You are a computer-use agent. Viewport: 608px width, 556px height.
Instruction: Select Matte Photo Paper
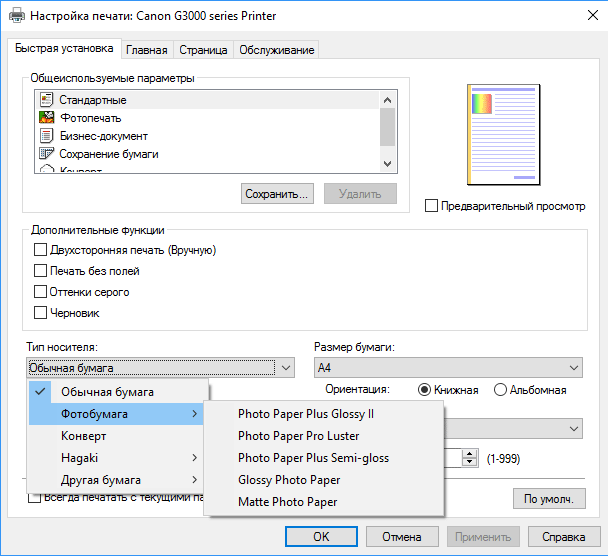324,502
